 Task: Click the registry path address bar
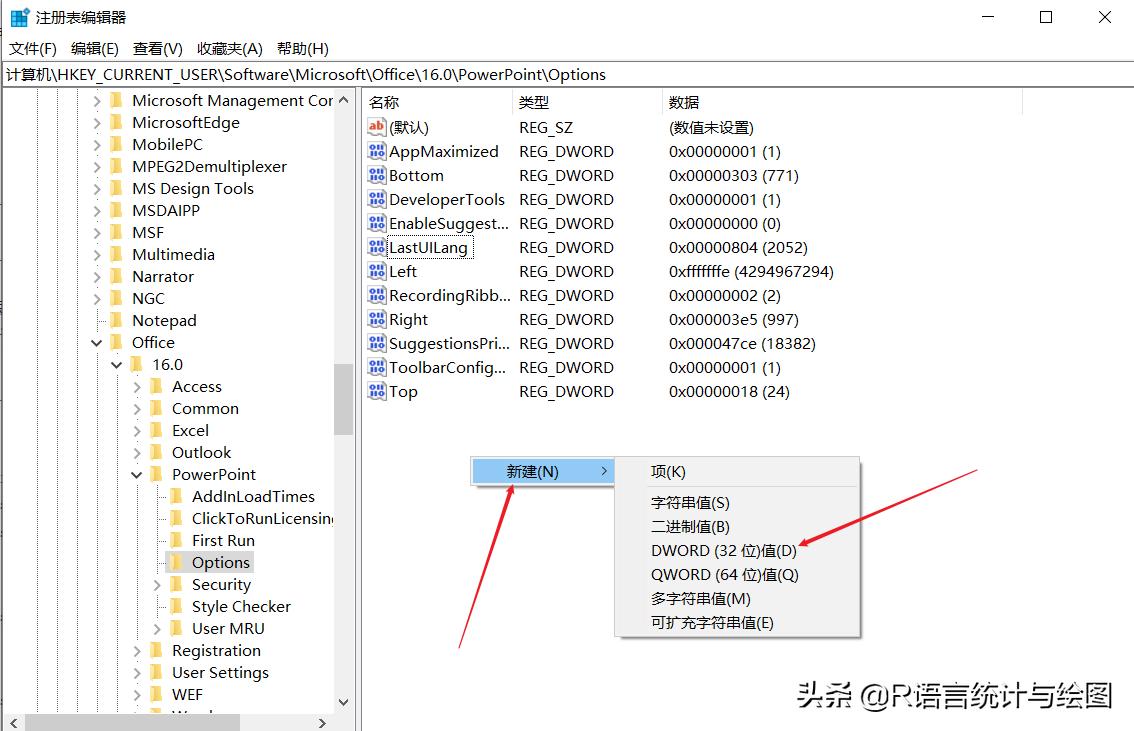point(567,74)
